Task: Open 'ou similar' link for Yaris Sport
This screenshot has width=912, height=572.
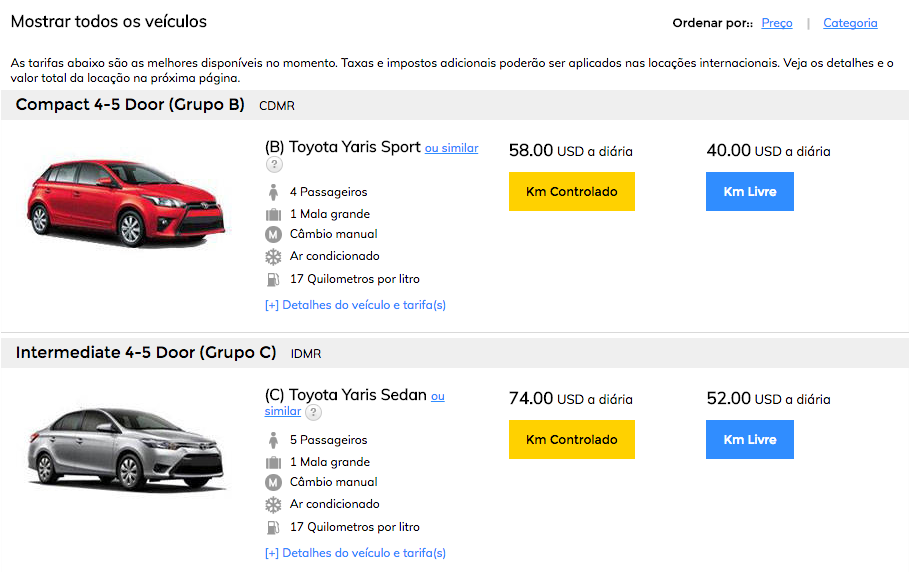Action: 451,148
